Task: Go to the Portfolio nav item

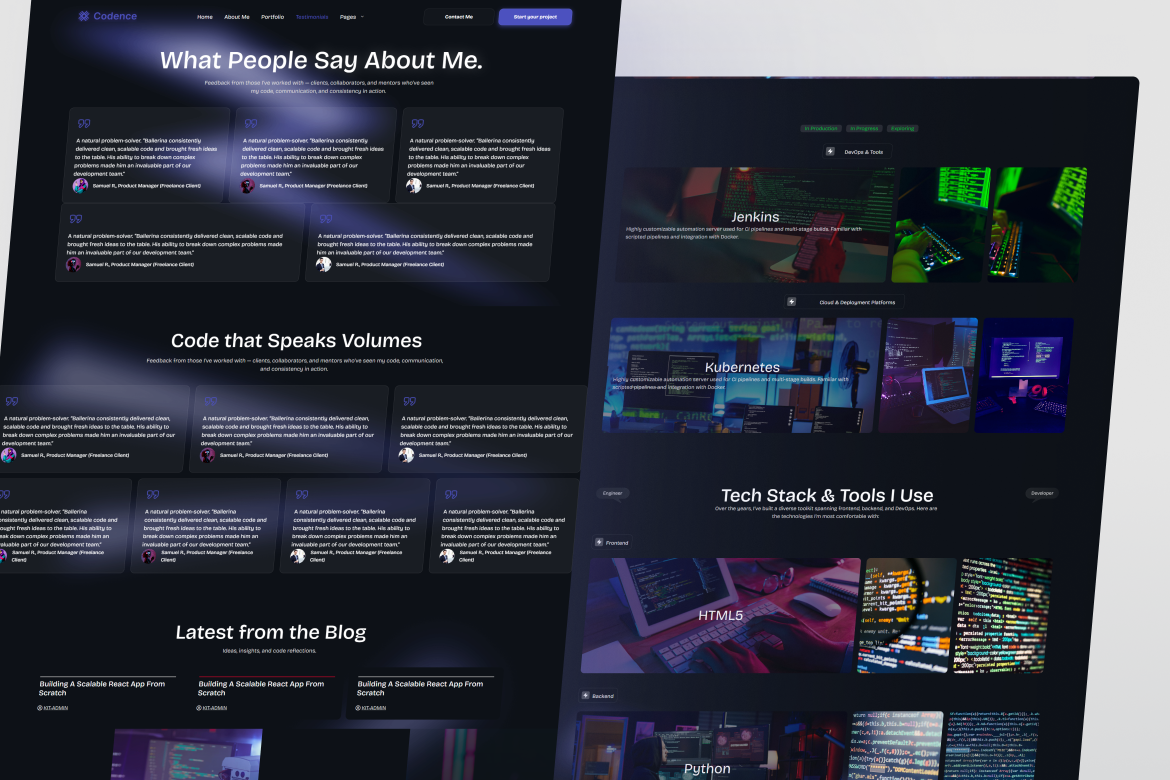Action: coord(272,17)
